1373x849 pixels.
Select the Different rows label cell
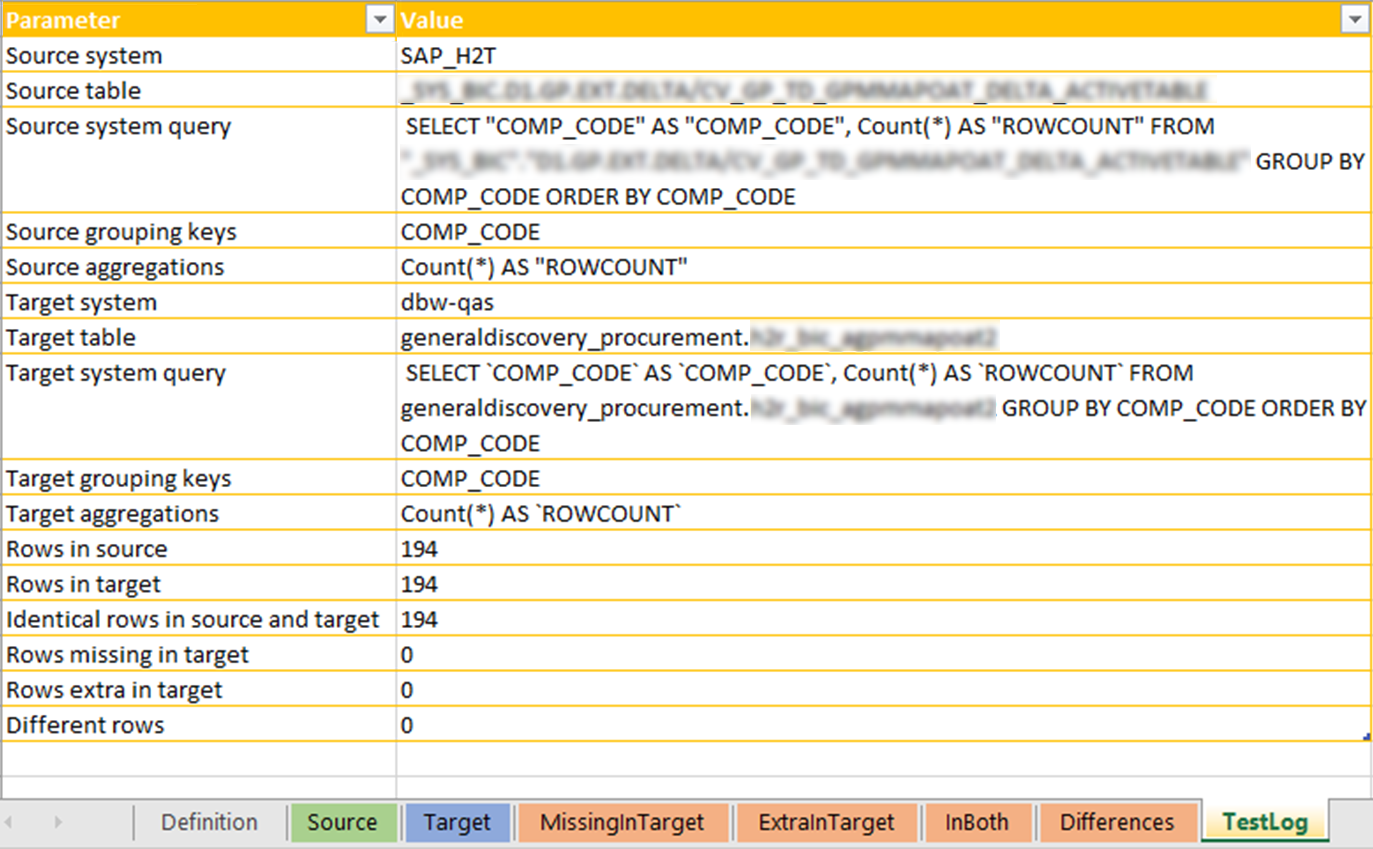pyautogui.click(x=199, y=724)
